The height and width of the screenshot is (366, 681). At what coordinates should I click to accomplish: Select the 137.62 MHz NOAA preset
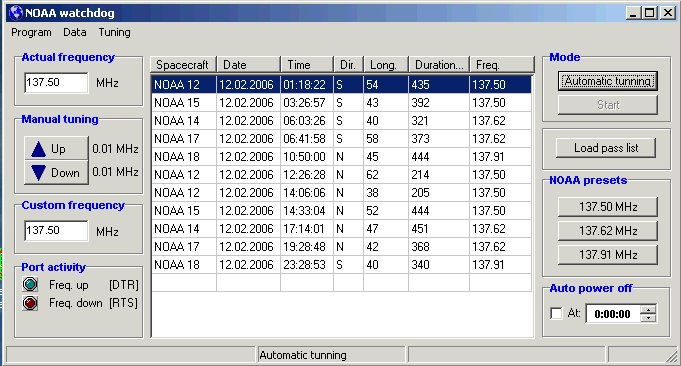608,231
